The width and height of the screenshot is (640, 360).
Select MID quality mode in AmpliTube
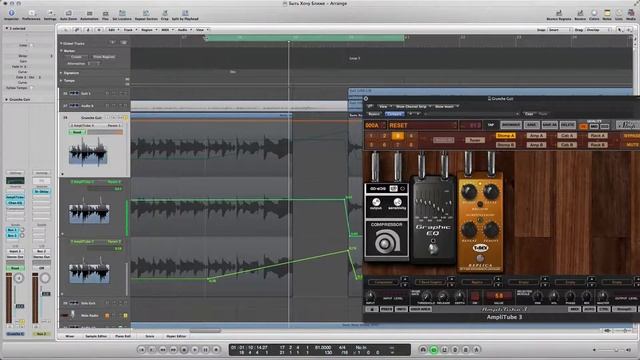594,127
